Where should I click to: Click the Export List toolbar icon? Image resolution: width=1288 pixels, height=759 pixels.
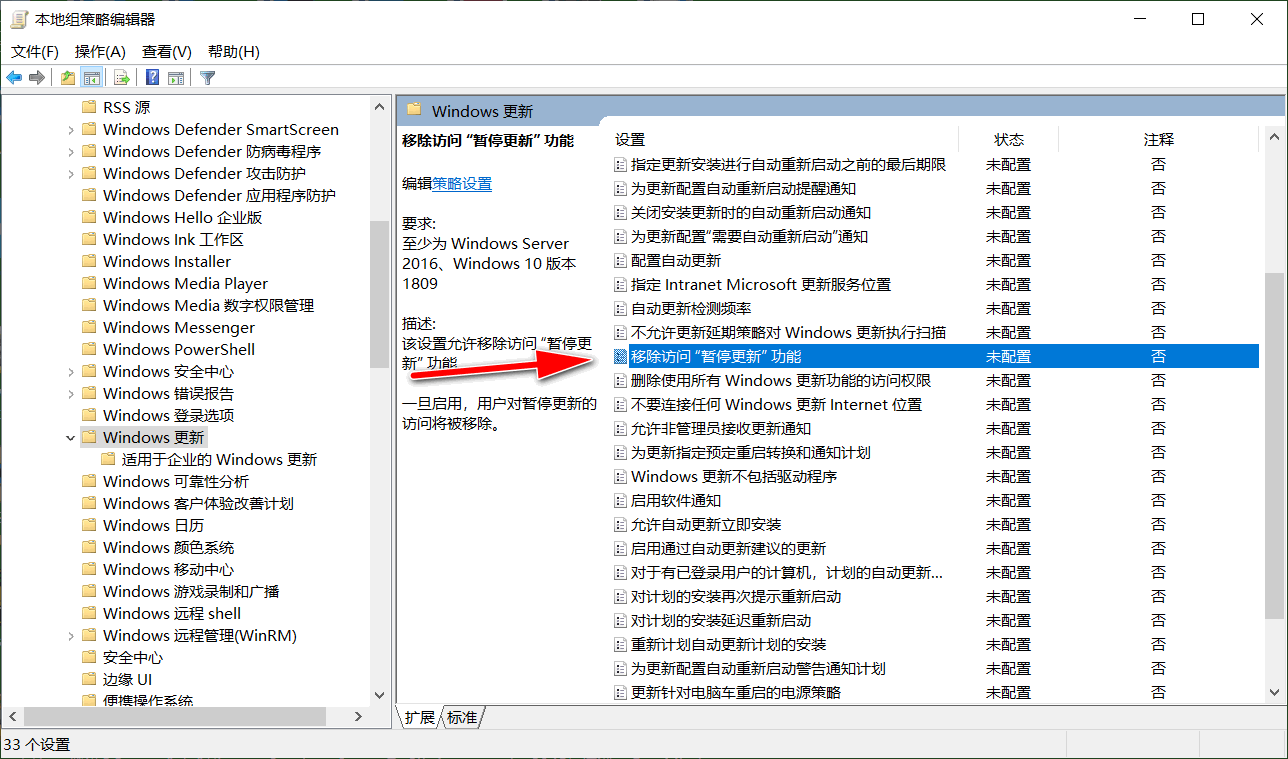point(122,78)
